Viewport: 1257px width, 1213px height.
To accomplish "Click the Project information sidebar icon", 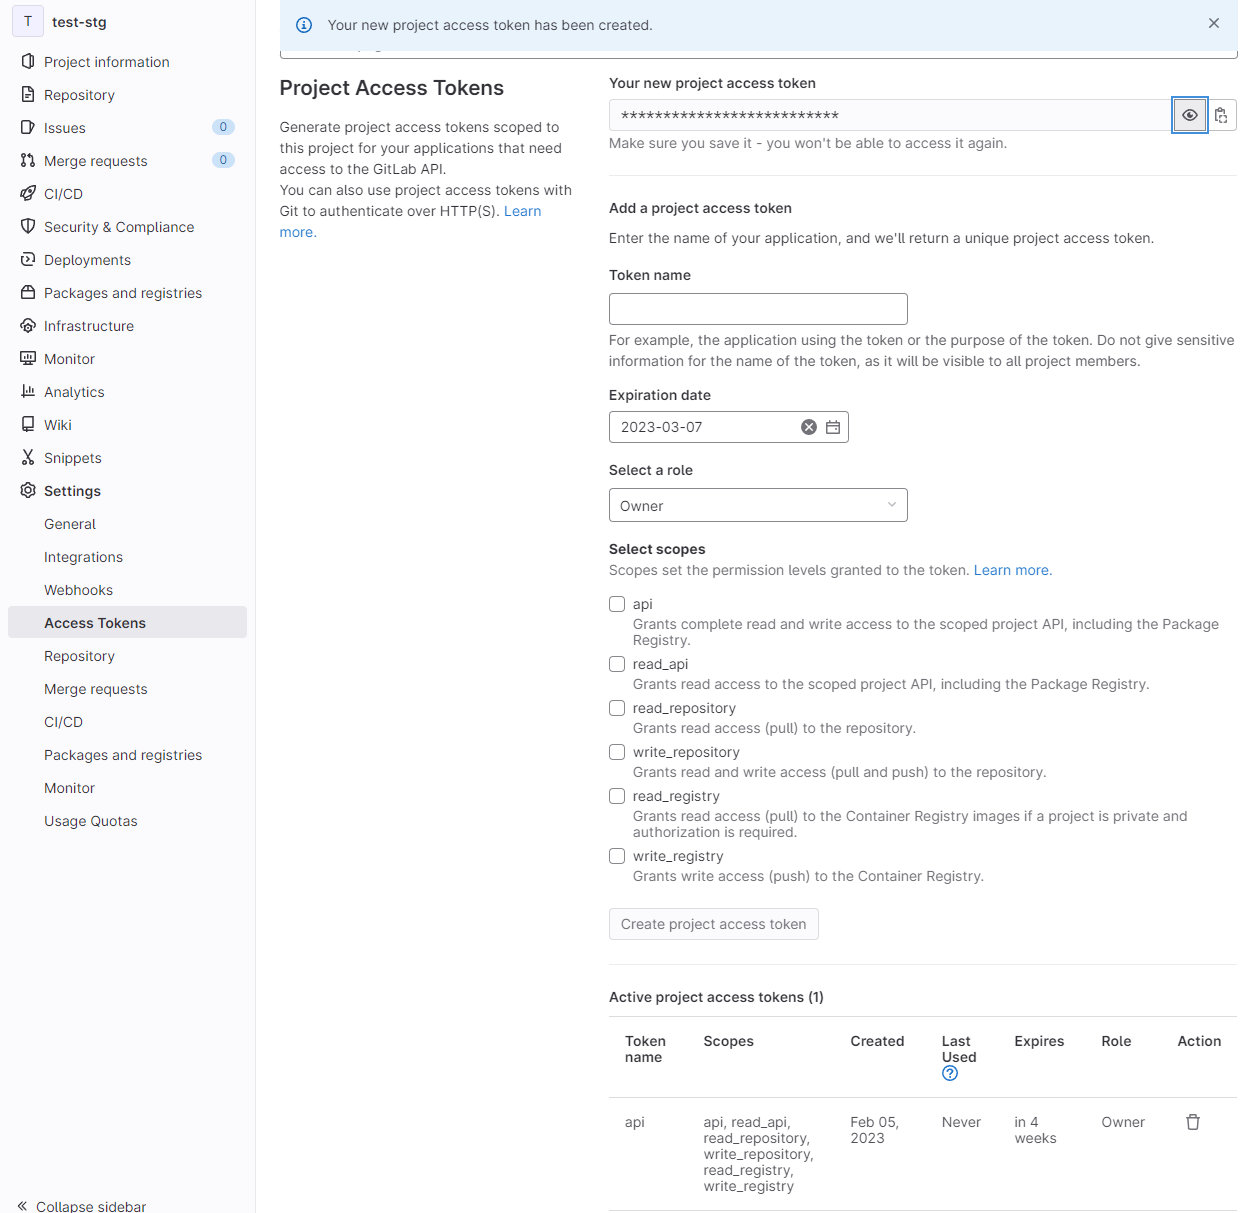I will [x=28, y=61].
